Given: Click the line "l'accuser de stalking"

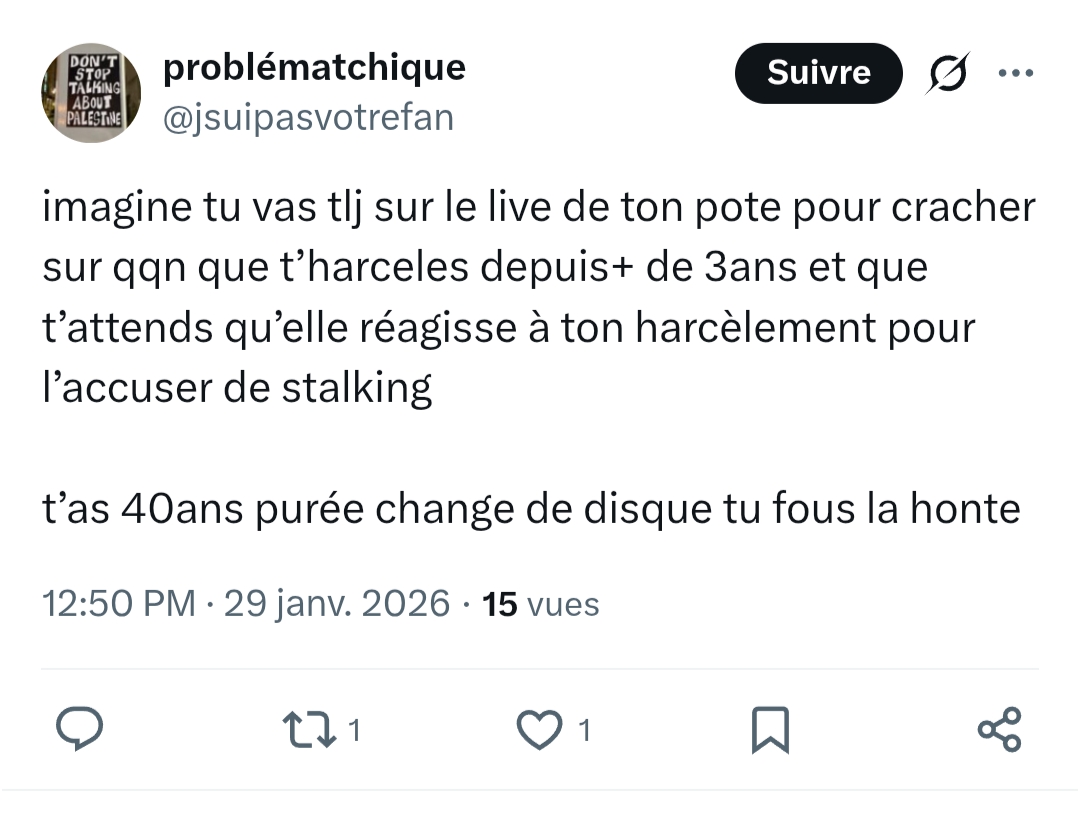Looking at the screenshot, I should pos(237,388).
